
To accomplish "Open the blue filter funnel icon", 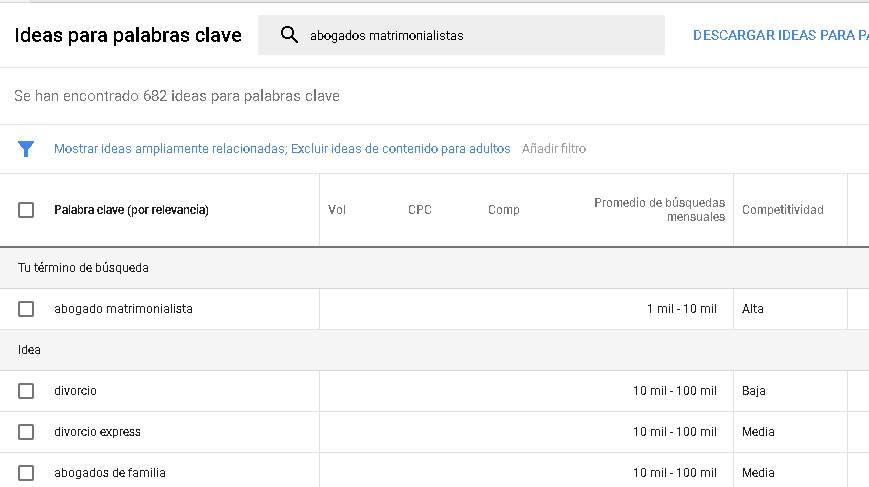I will pos(25,148).
